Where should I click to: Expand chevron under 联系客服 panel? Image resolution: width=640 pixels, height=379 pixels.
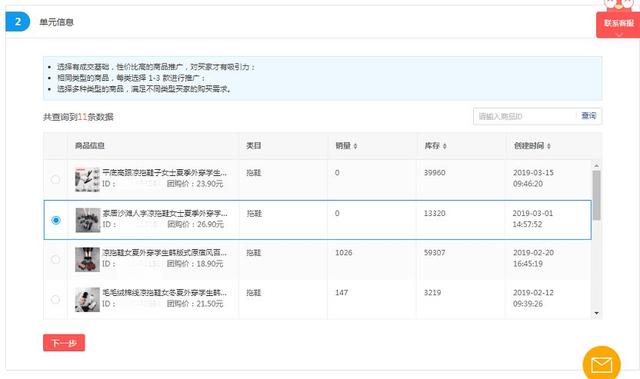pos(619,35)
